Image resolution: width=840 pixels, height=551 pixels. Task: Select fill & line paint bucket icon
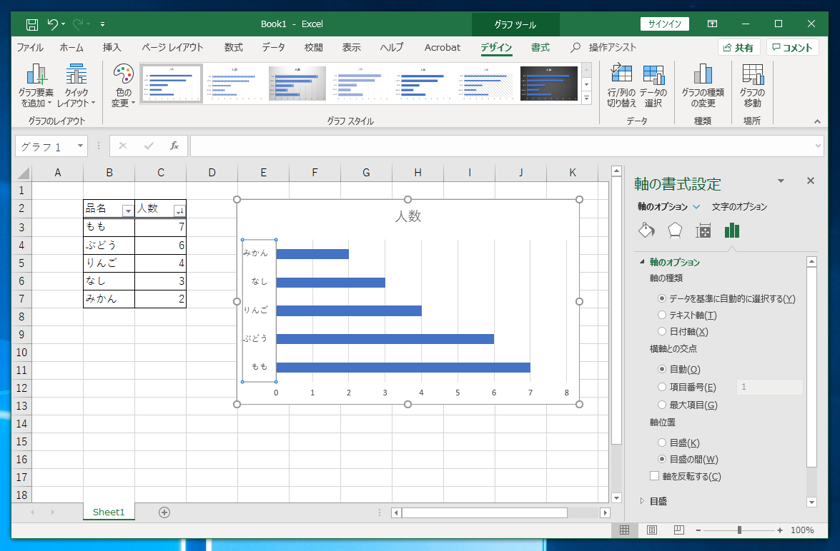(647, 231)
